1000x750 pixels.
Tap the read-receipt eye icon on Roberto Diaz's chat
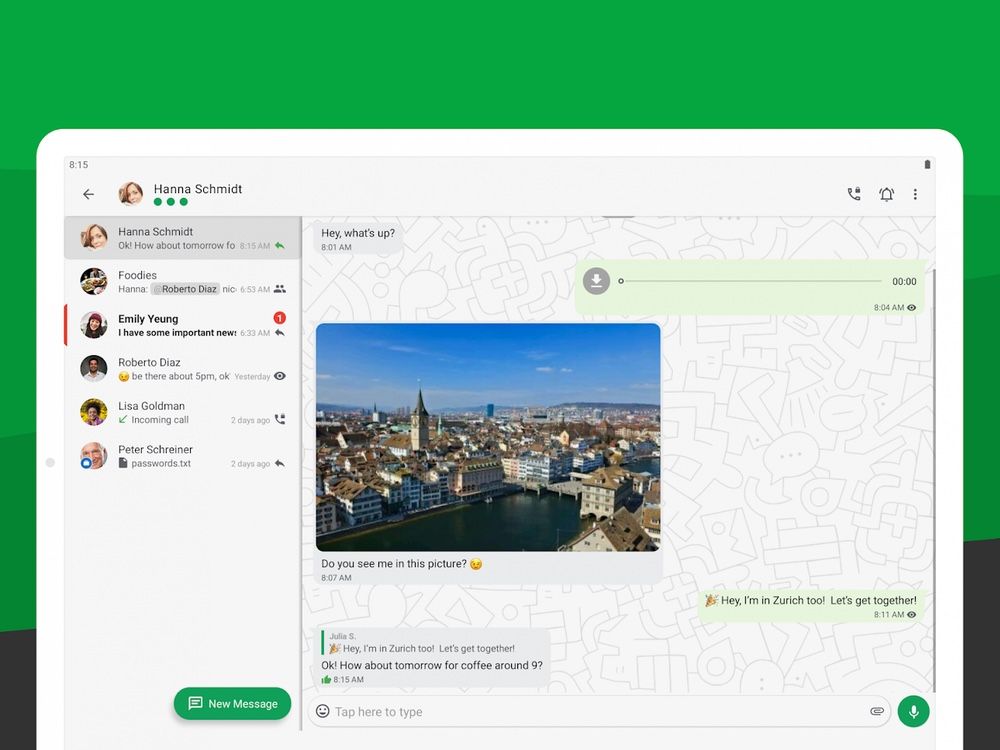[281, 377]
